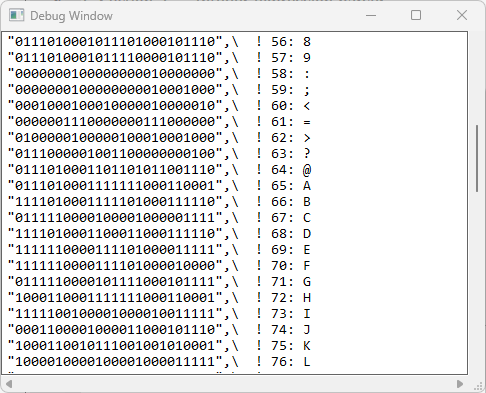
Task: Click the line commented 73: I
Action: pos(159,314)
